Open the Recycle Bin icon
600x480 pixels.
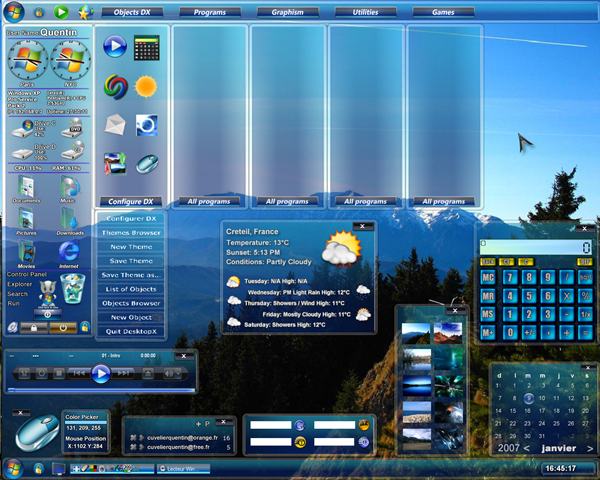coord(73,289)
